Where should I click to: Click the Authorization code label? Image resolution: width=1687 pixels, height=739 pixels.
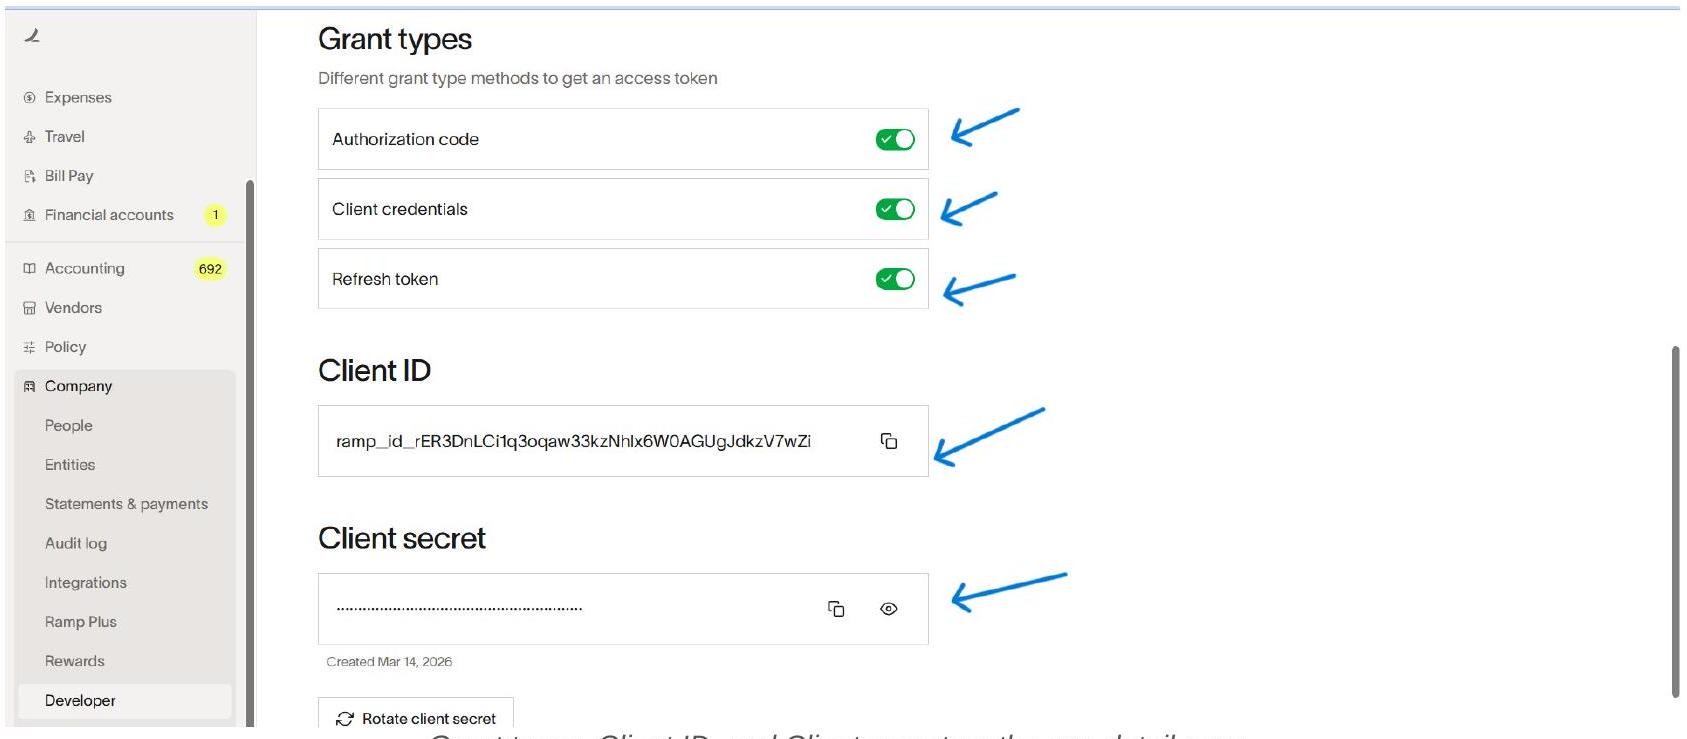point(405,139)
